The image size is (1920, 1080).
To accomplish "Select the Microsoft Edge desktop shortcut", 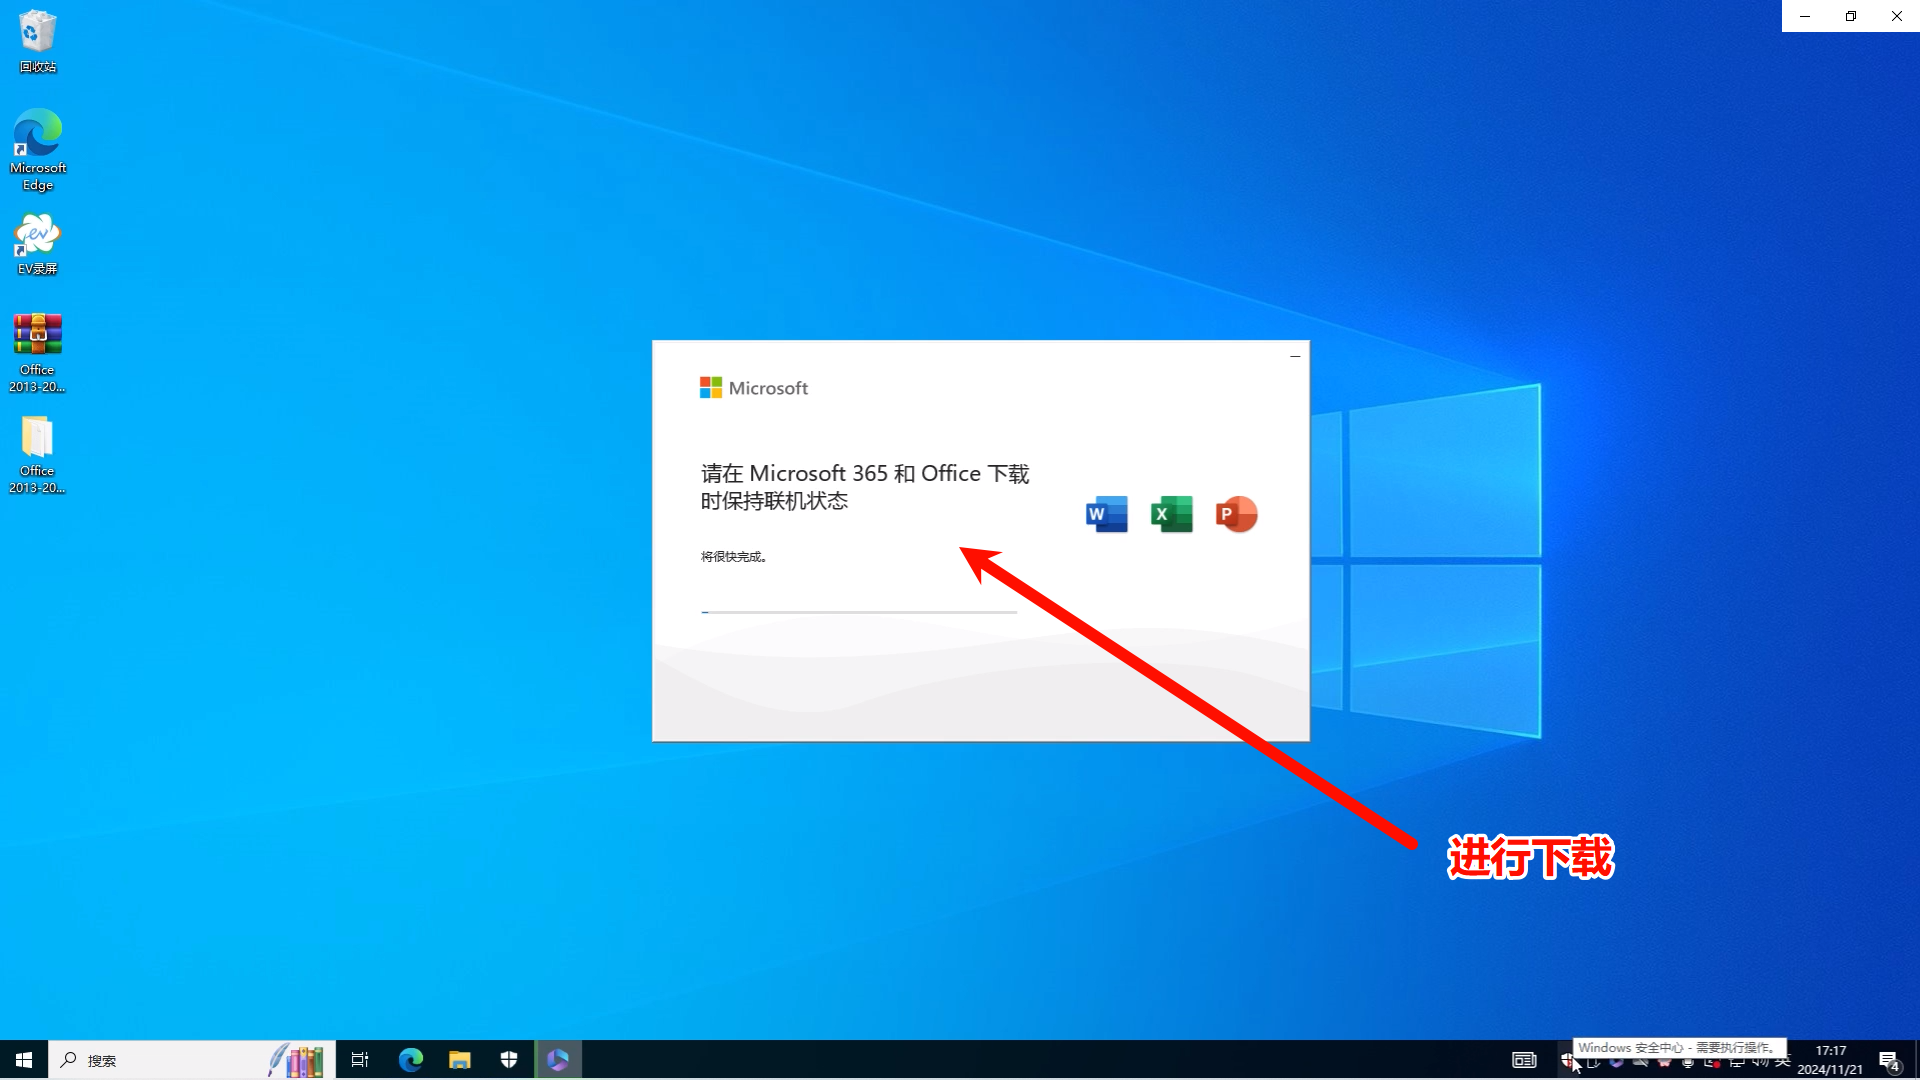I will pos(38,150).
